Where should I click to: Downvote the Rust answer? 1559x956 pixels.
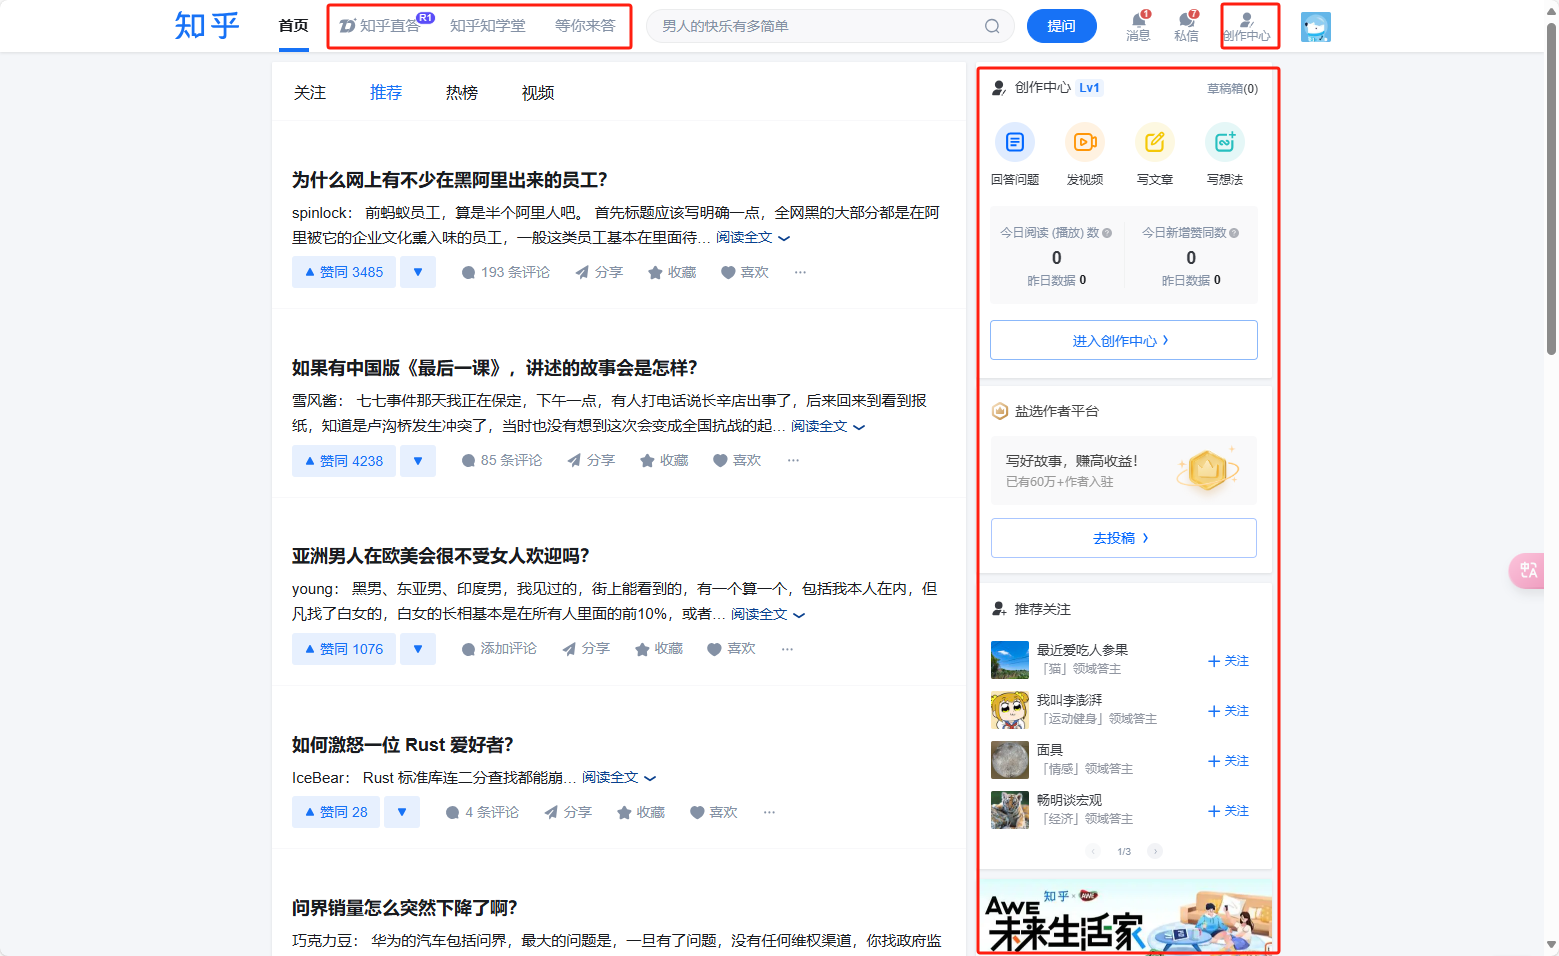402,812
